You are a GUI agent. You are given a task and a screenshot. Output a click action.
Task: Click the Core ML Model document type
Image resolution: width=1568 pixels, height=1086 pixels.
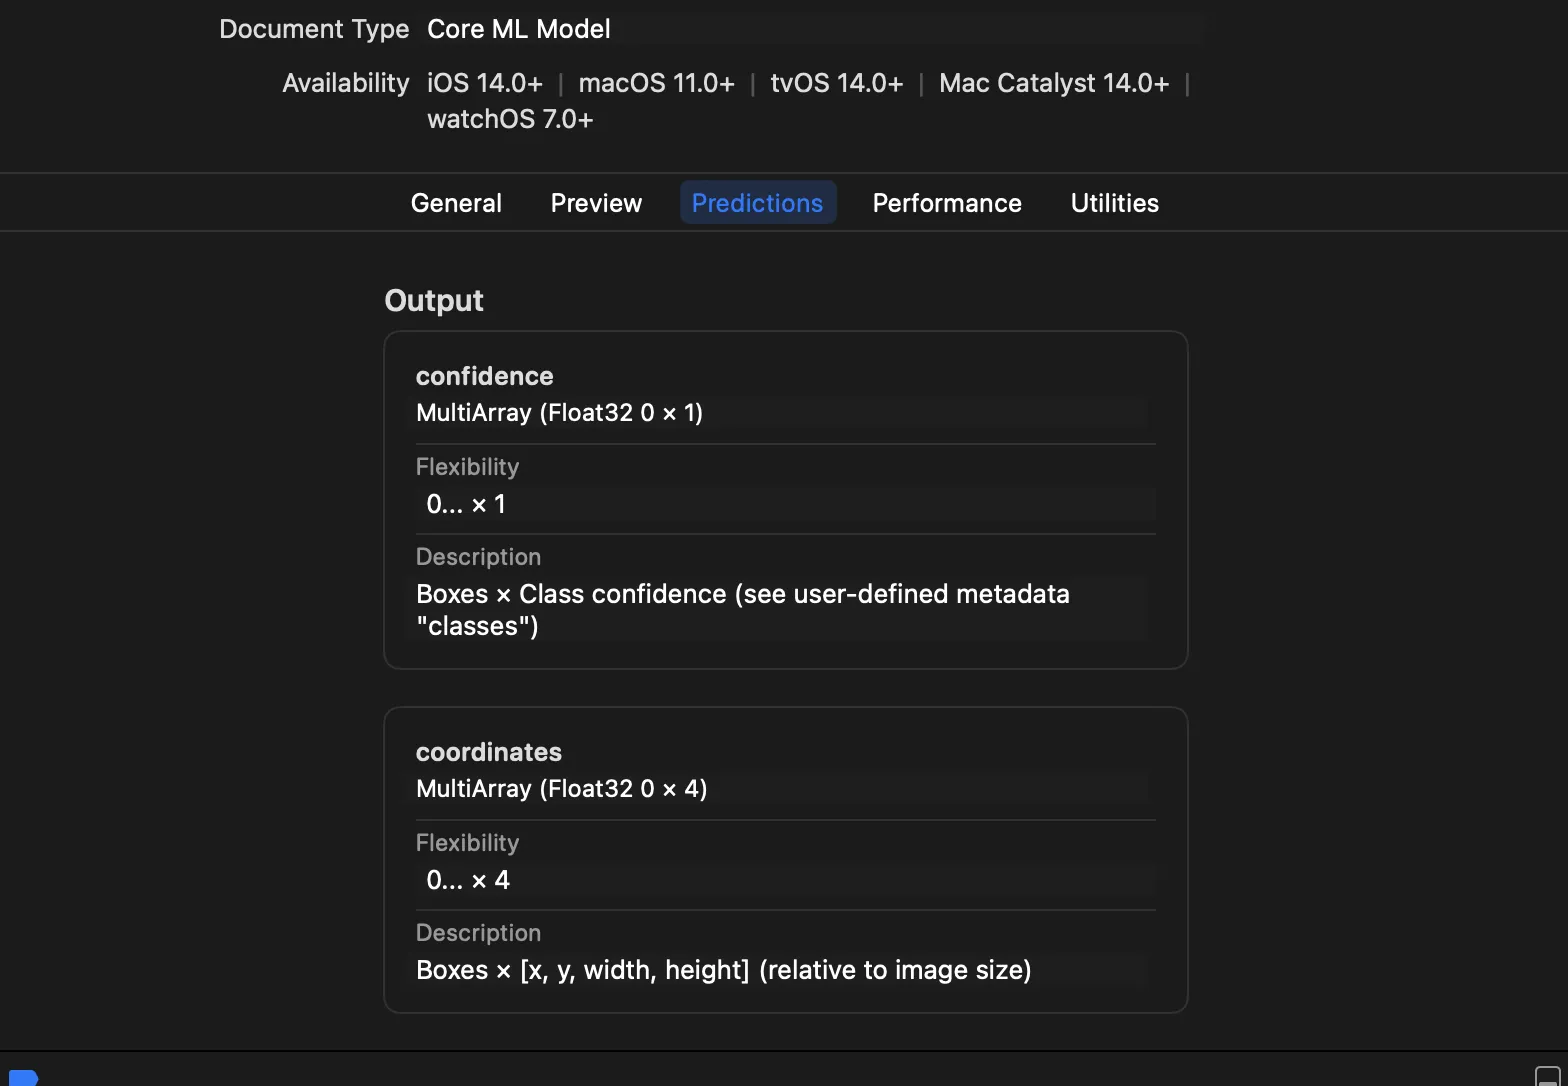pos(518,29)
